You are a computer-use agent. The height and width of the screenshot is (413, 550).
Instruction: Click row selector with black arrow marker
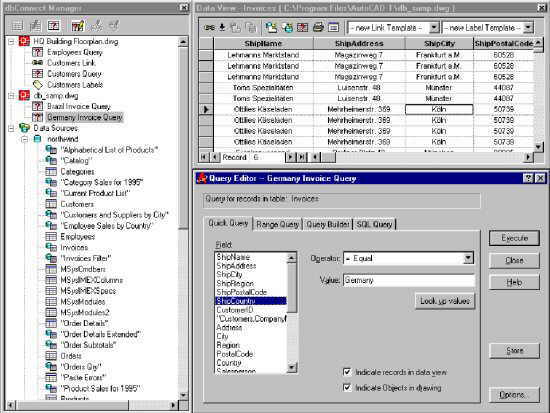click(206, 109)
